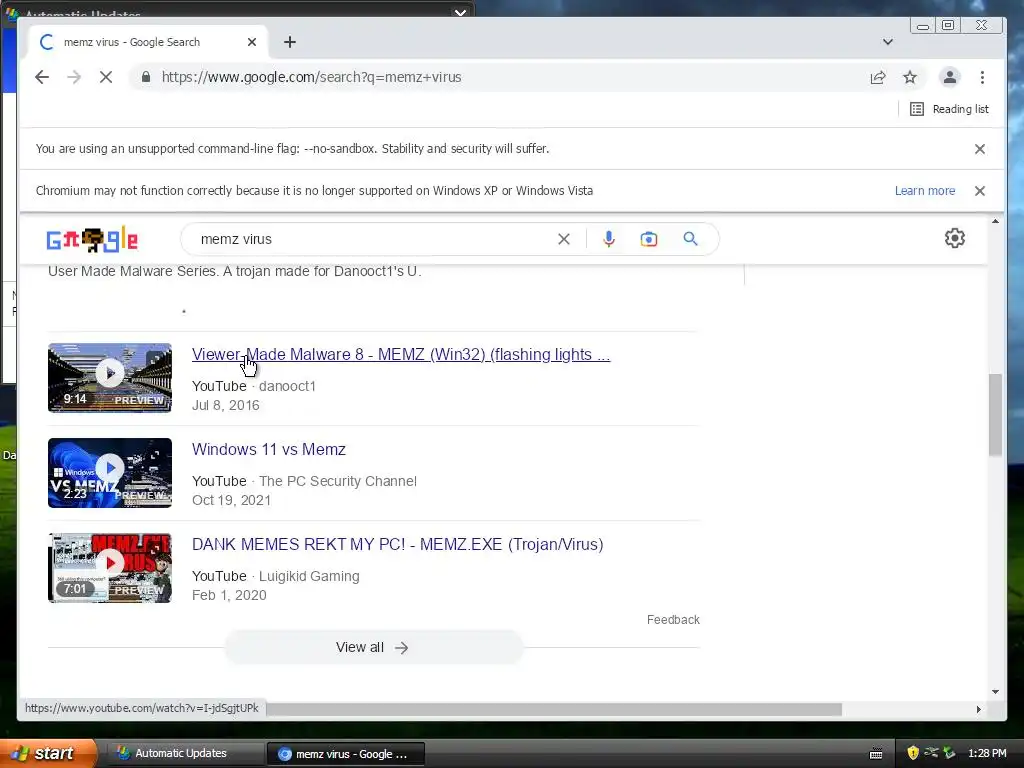Click the scroll down arrow
This screenshot has height=768, width=1024.
click(x=995, y=691)
